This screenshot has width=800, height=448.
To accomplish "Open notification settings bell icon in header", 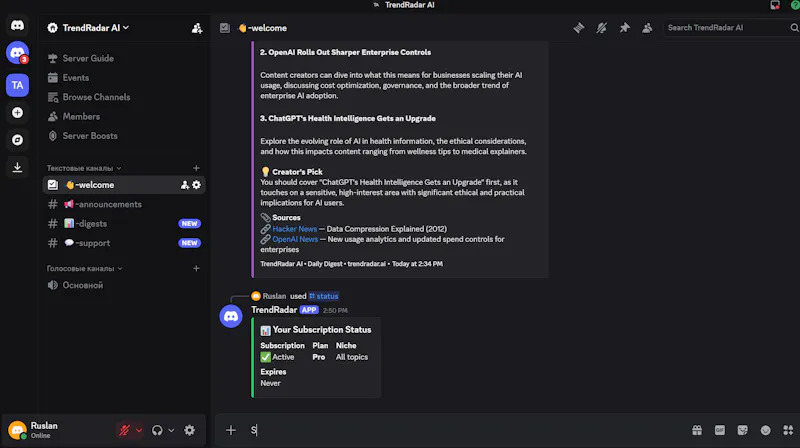I will pos(602,28).
